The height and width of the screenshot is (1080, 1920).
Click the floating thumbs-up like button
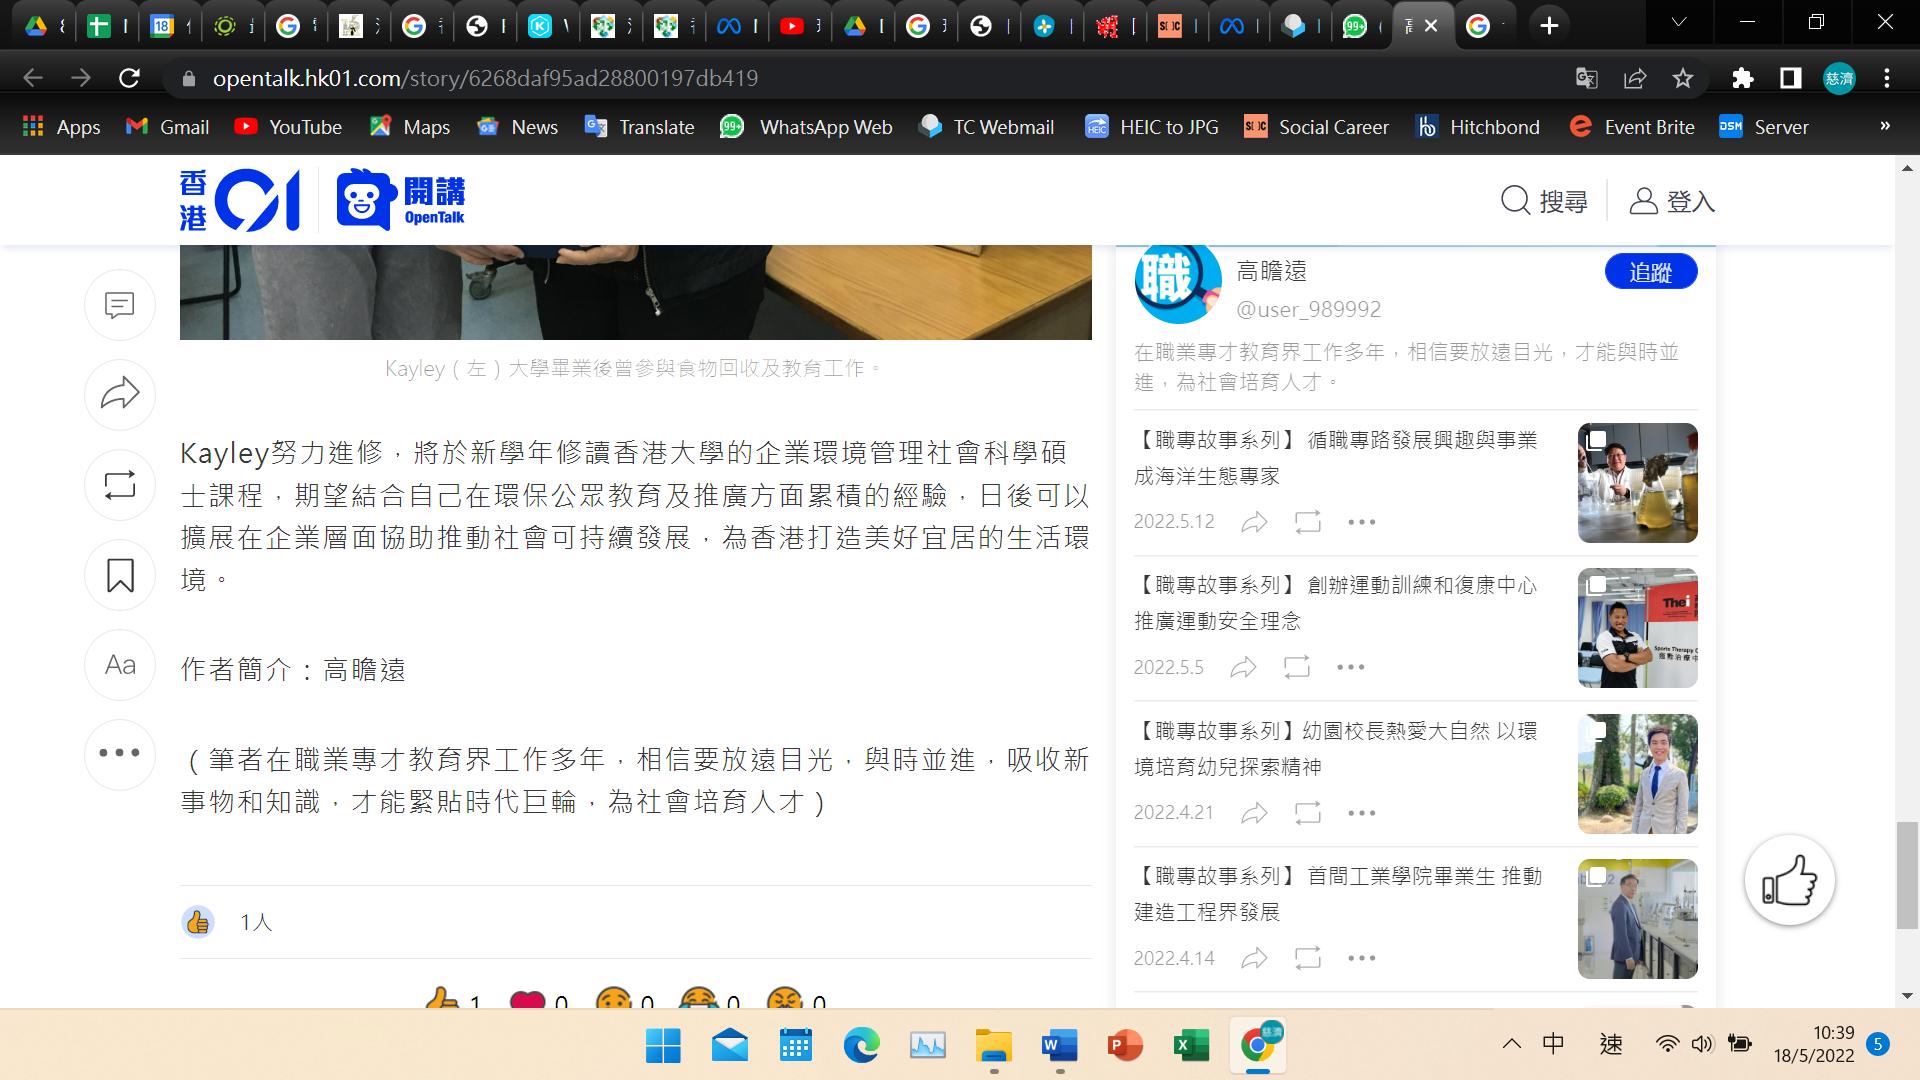click(1789, 881)
